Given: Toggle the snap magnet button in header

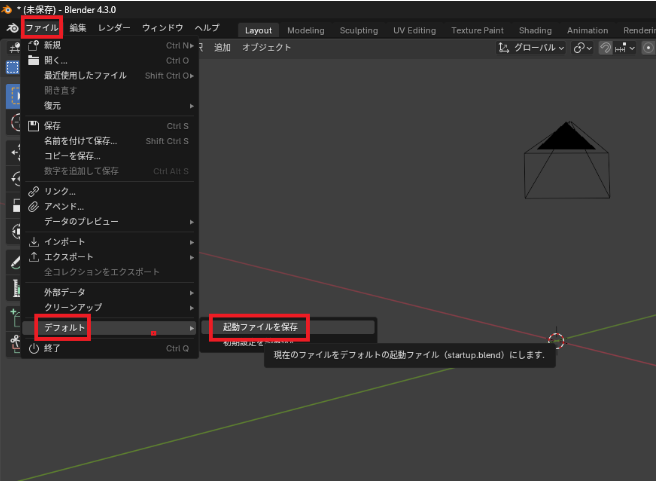Looking at the screenshot, I should [606, 47].
